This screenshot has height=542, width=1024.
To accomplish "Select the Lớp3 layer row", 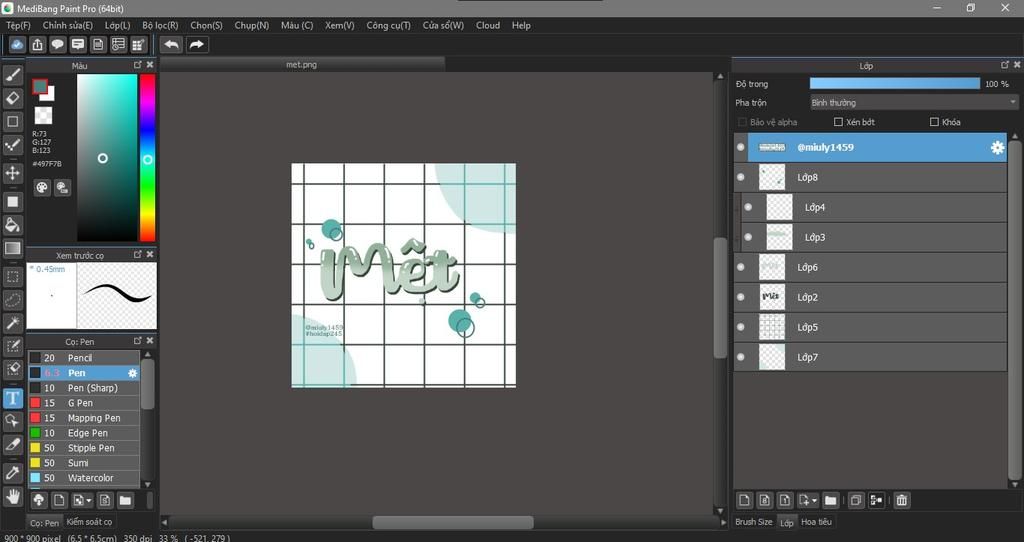I will pos(874,237).
